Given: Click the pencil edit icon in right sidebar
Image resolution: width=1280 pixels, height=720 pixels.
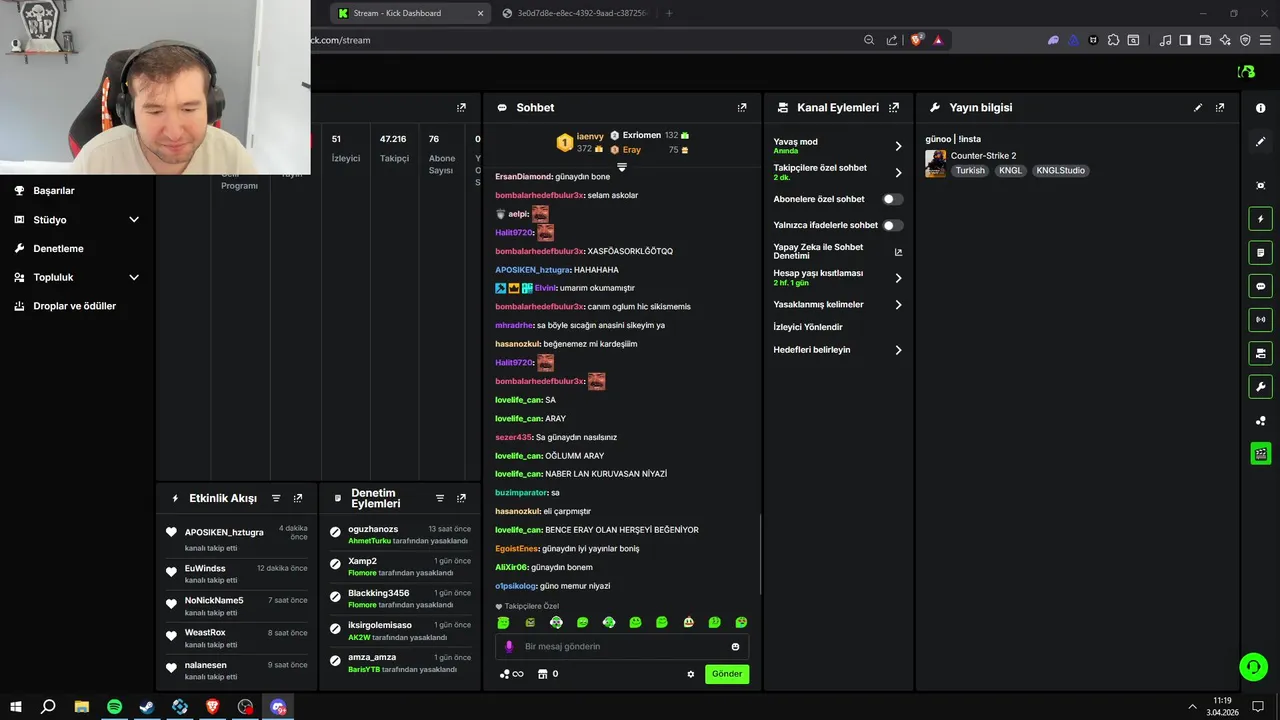Looking at the screenshot, I should click(1260, 142).
